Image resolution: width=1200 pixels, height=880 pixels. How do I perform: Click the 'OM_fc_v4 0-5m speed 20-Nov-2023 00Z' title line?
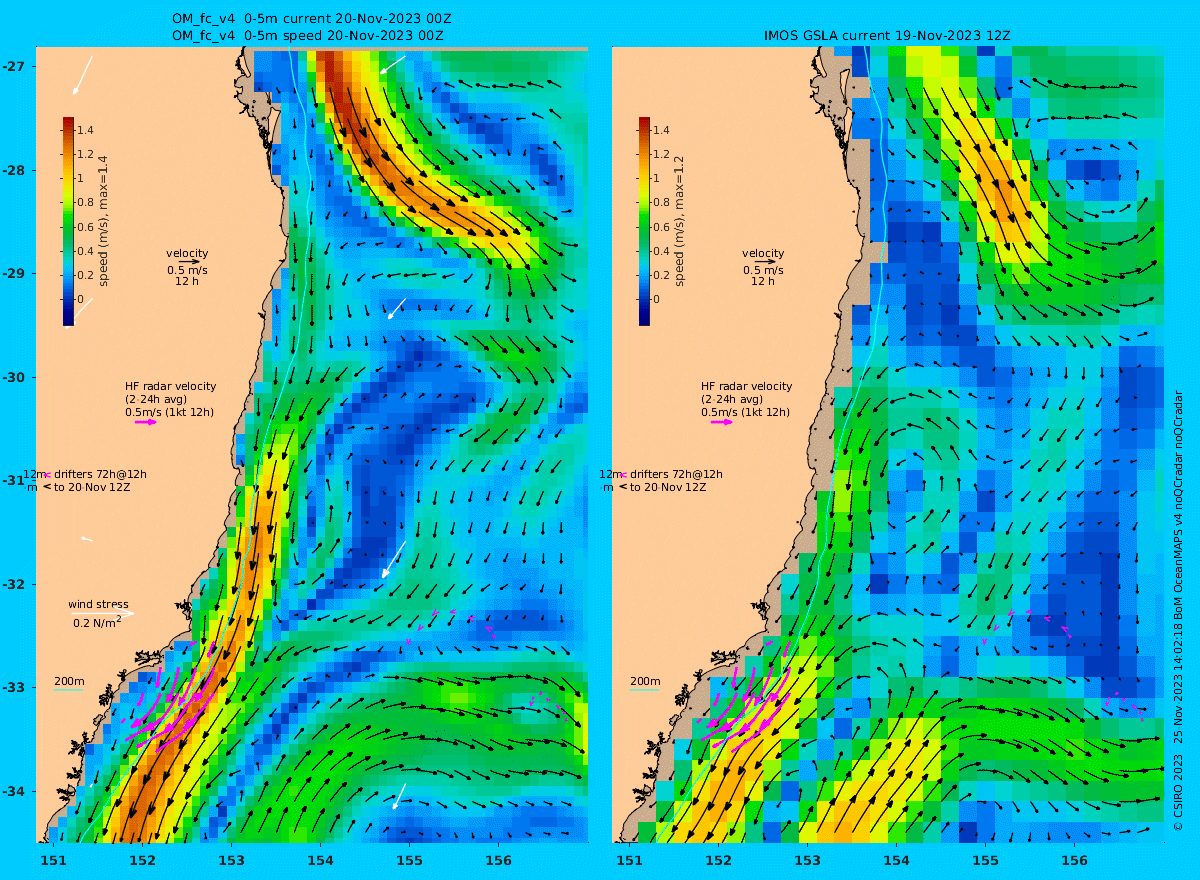(x=308, y=35)
